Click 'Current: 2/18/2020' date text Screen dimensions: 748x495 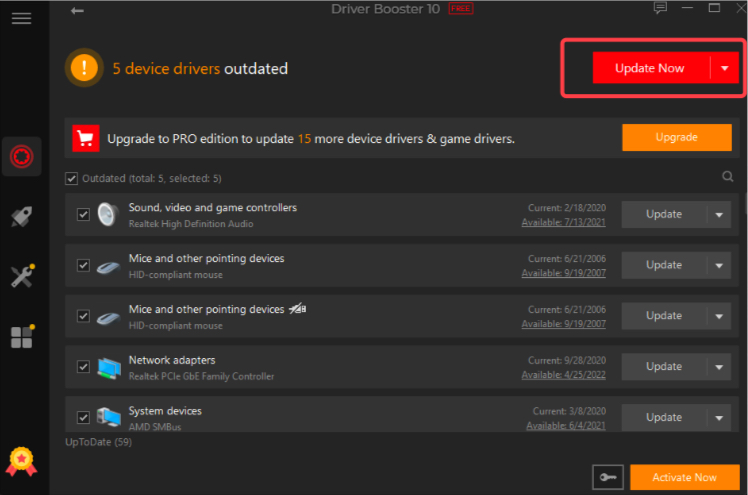[567, 208]
